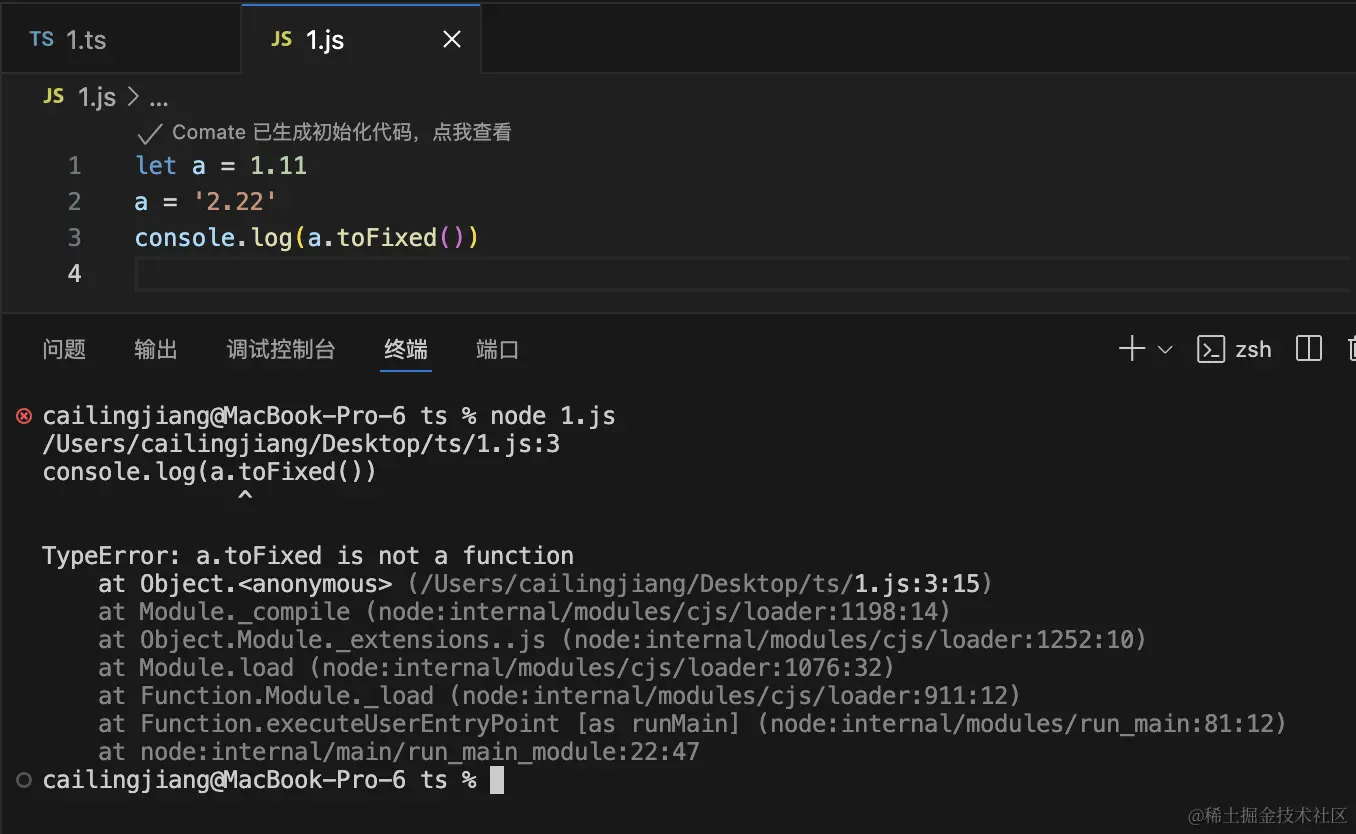Click the JS file icon on 1.js tab
This screenshot has width=1356, height=834.
click(281, 39)
